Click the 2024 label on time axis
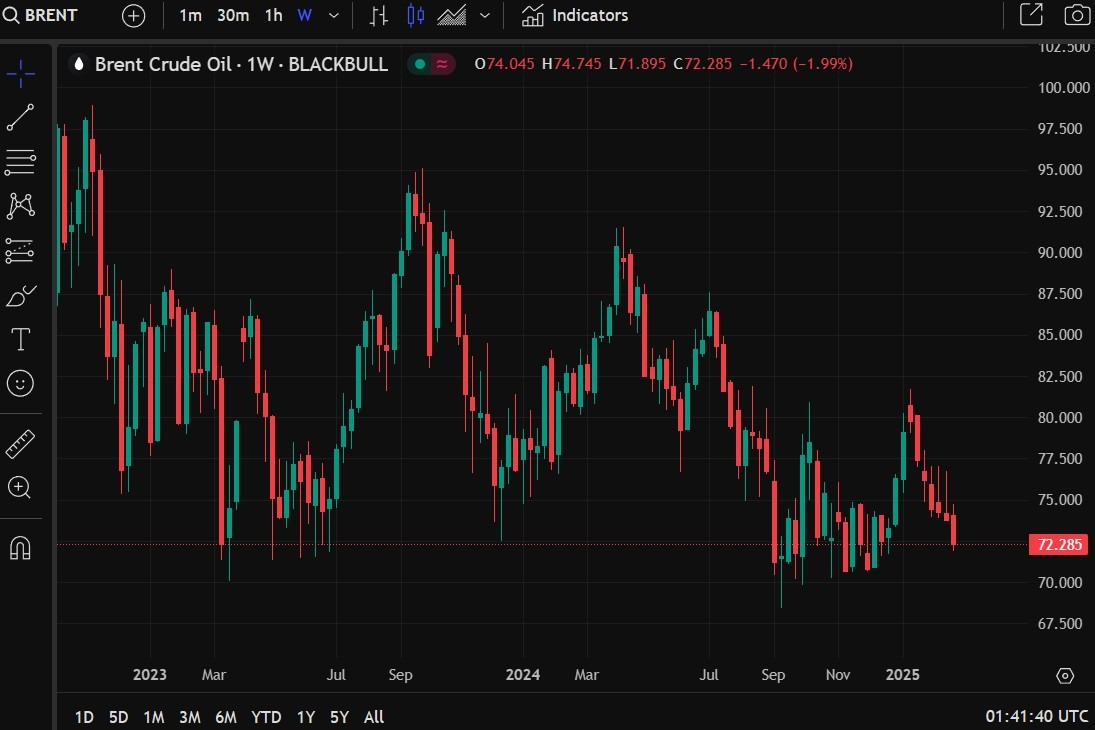 tap(522, 675)
